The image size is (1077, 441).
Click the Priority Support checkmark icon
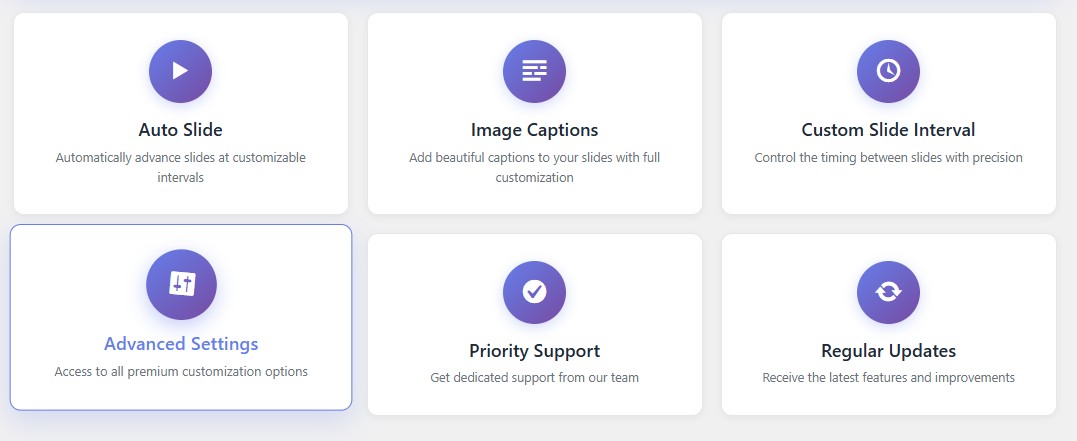point(534,292)
